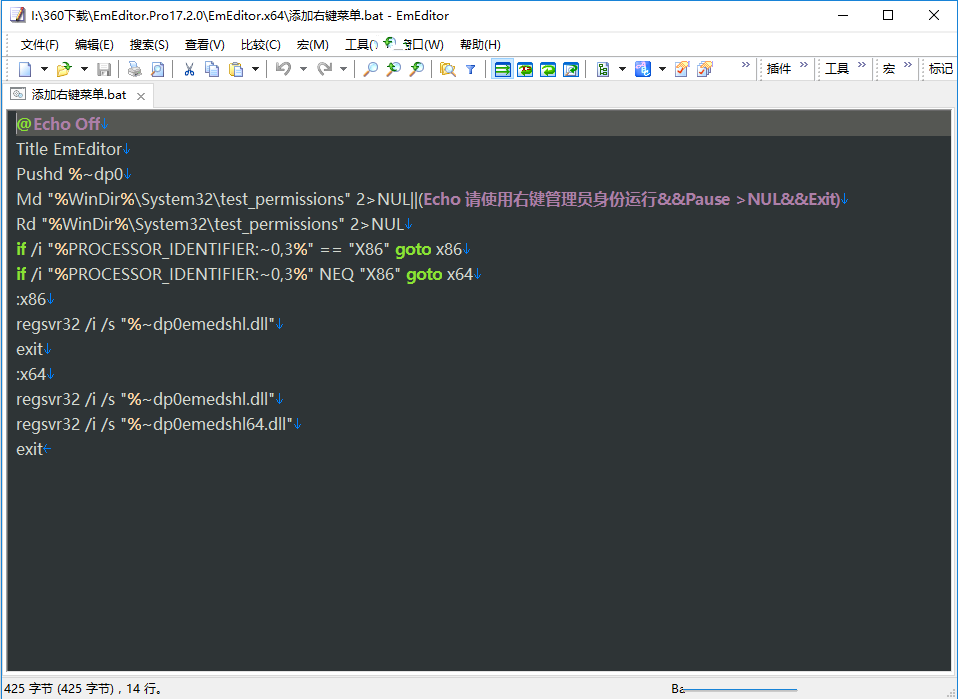
Task: Click the Print icon in toolbar
Action: coord(134,69)
